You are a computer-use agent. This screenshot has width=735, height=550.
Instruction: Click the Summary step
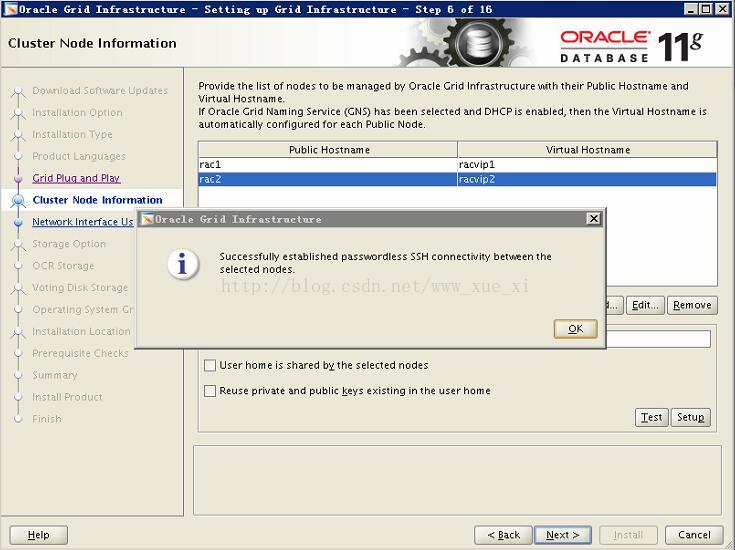(x=55, y=375)
